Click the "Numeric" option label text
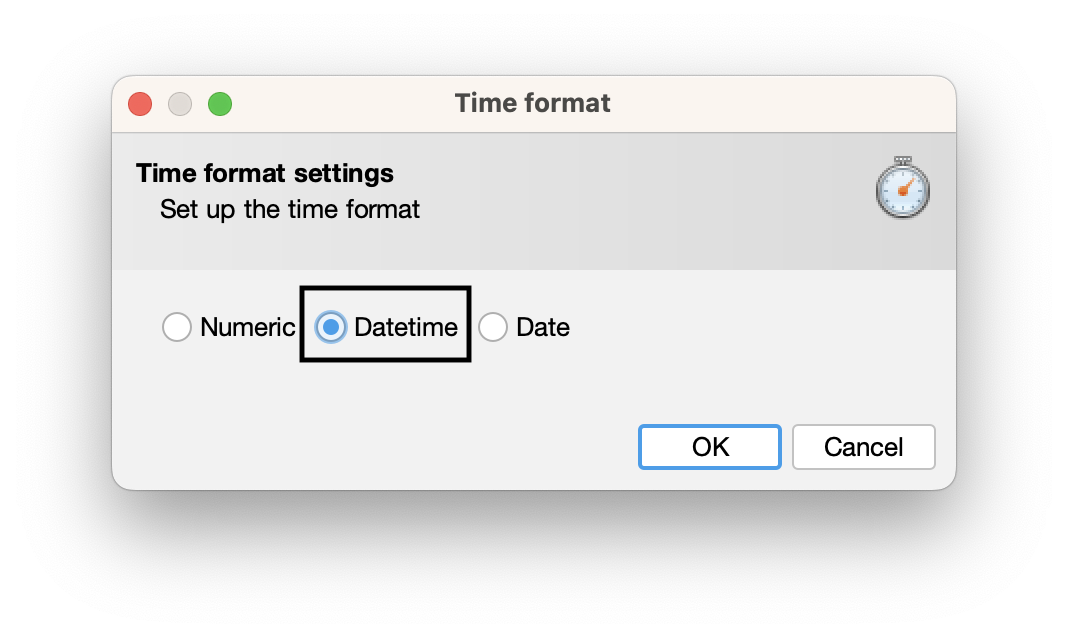Viewport: 1068px width, 638px height. click(x=248, y=327)
